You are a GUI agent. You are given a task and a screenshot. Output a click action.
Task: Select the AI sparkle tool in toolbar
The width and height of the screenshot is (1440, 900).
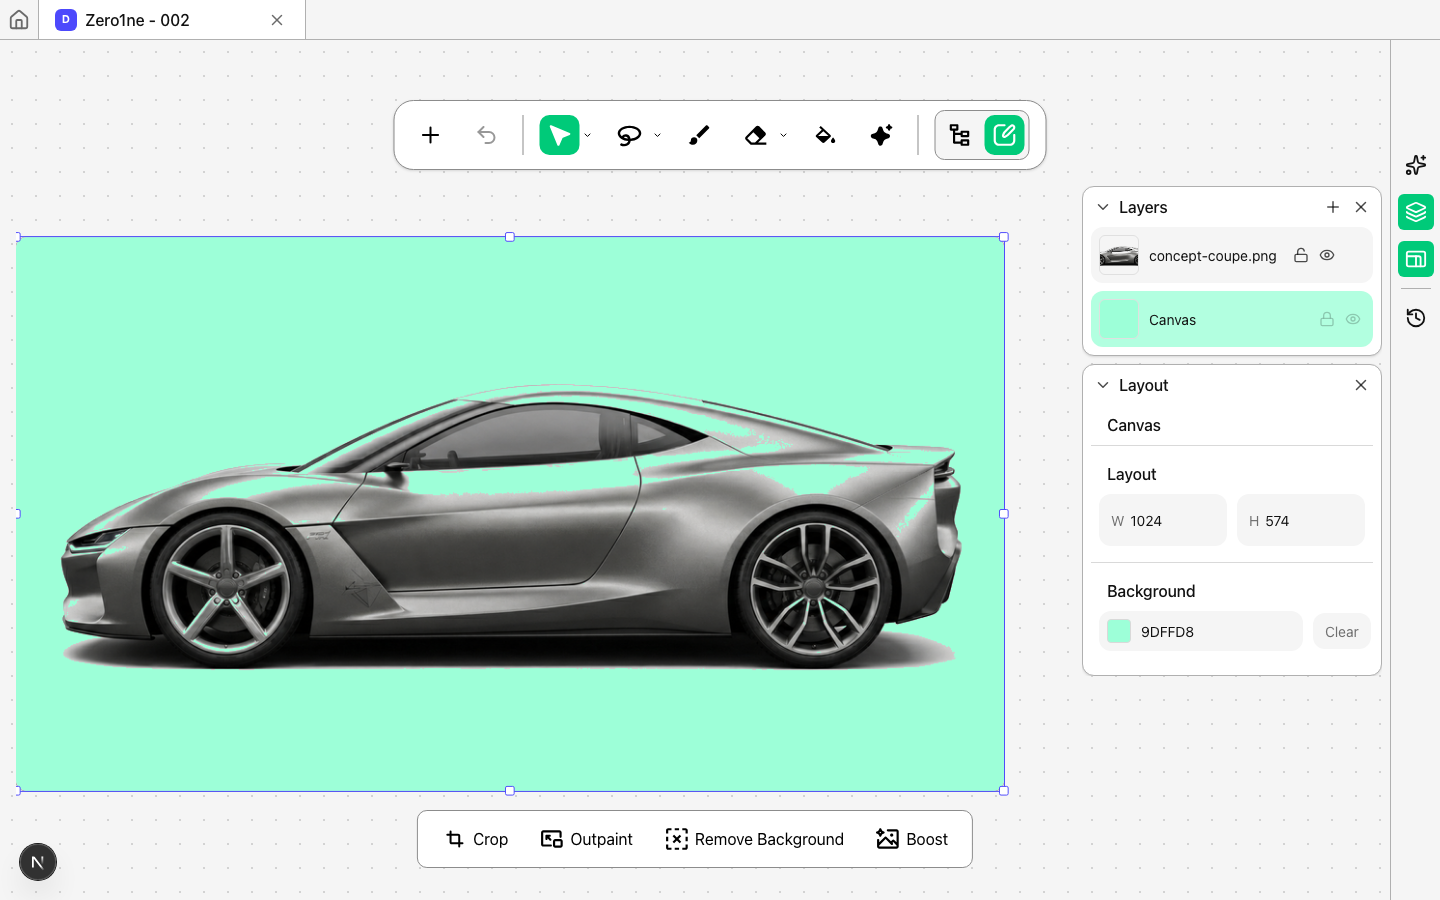(881, 135)
